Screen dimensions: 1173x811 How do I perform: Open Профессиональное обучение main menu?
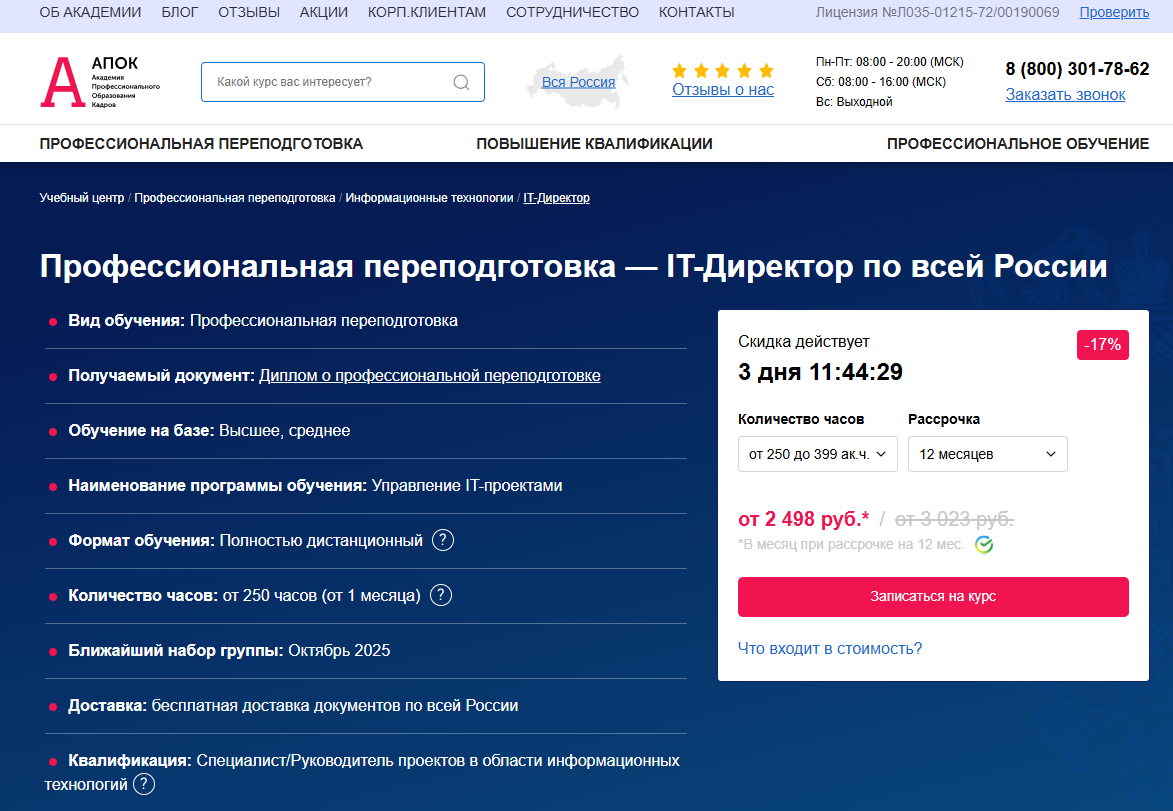coord(1017,144)
